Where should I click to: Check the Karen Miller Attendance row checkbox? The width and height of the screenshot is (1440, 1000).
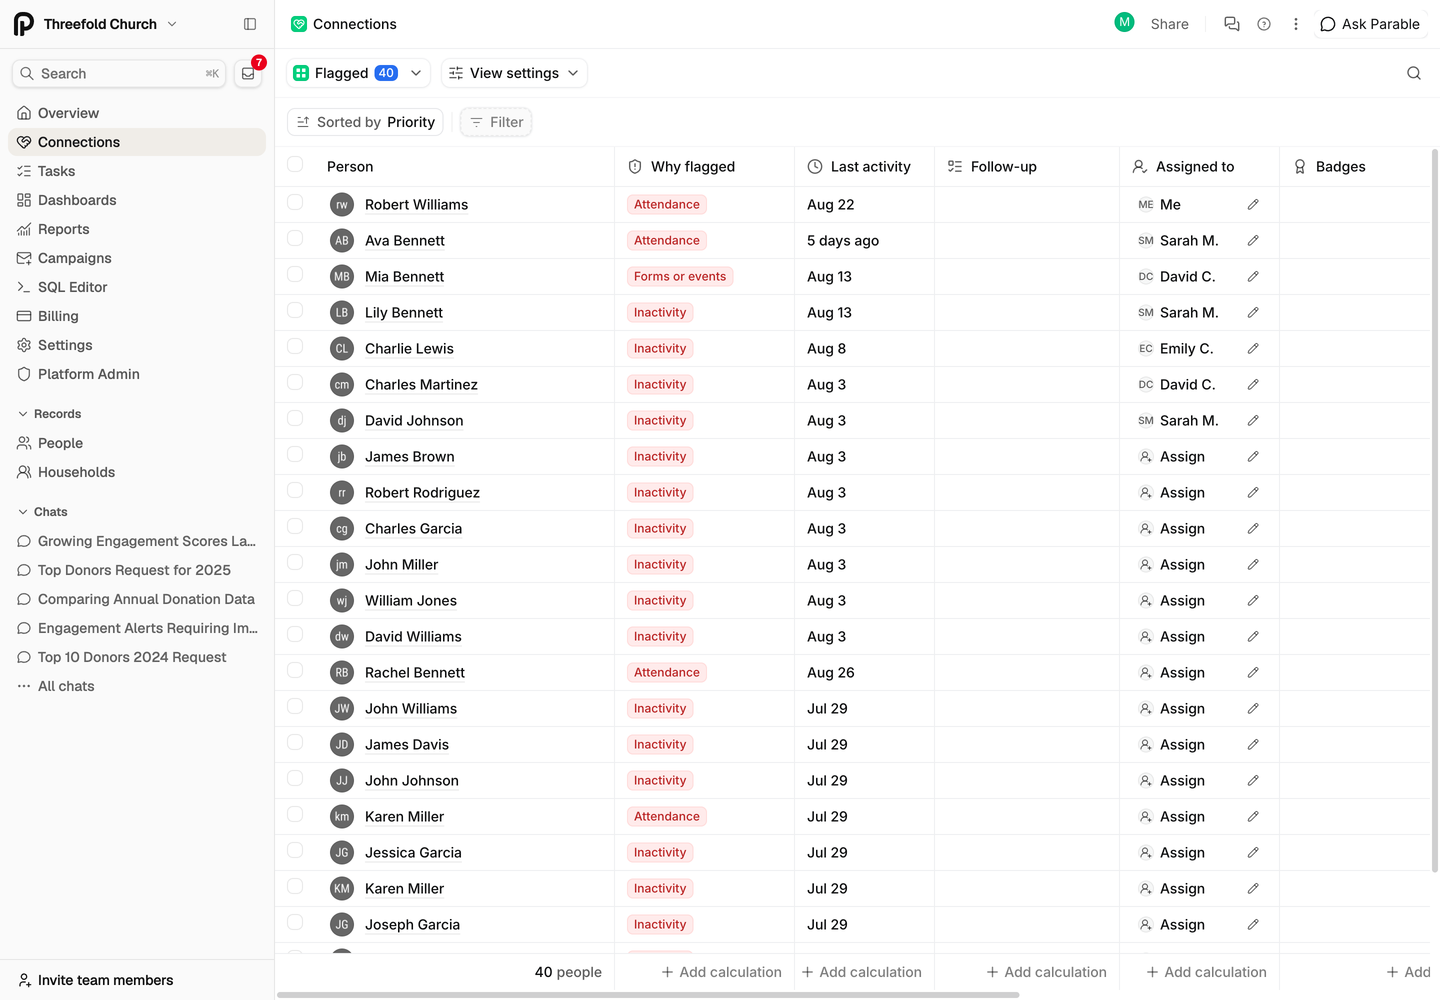(x=295, y=814)
